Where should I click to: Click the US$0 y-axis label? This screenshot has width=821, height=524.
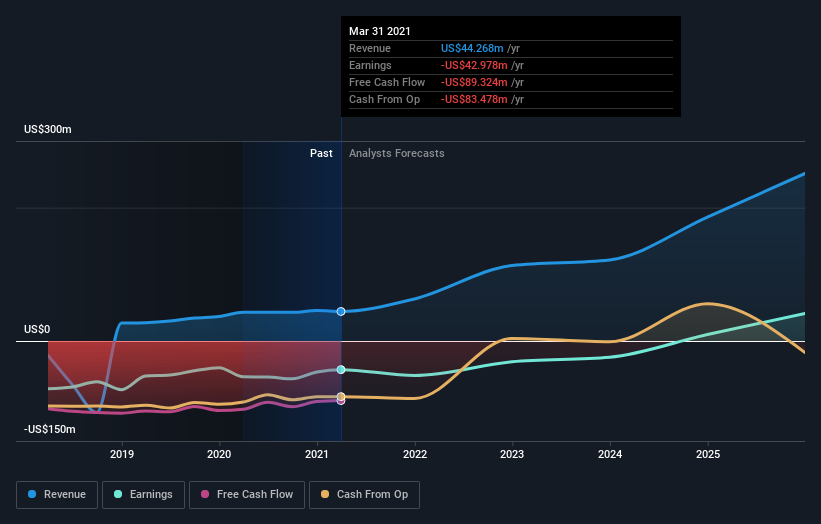click(x=37, y=329)
